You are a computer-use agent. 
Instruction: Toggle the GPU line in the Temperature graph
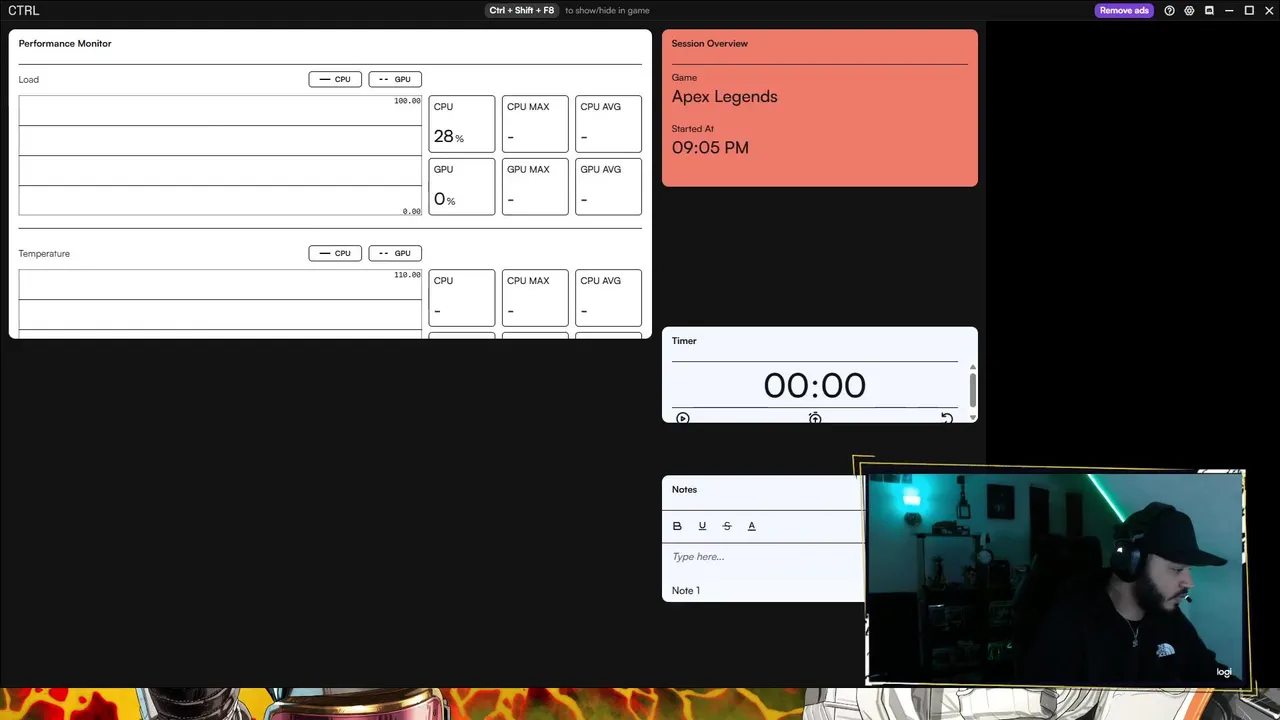395,253
